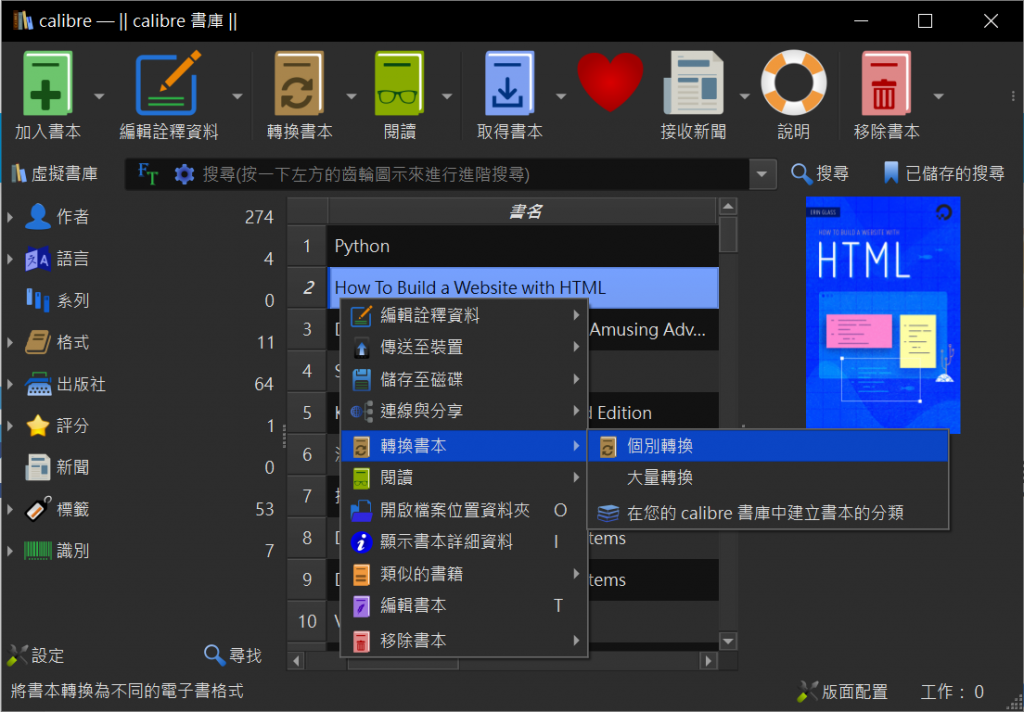Image resolution: width=1024 pixels, height=712 pixels.
Task: Expand the 語言 languages category
Action: [10, 259]
